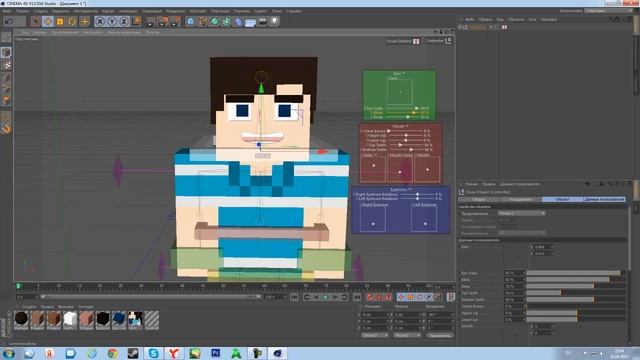The height and width of the screenshot is (360, 640).
Task: Click the Undo arrow in the top toolbar
Action: click(x=9, y=21)
